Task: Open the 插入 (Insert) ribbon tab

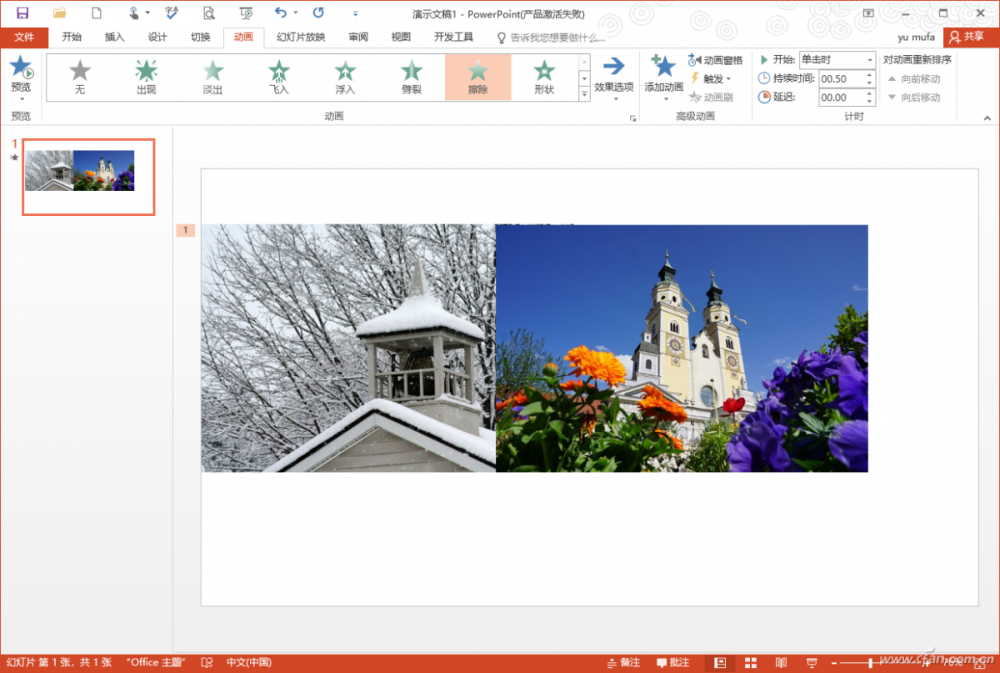Action: click(x=114, y=37)
